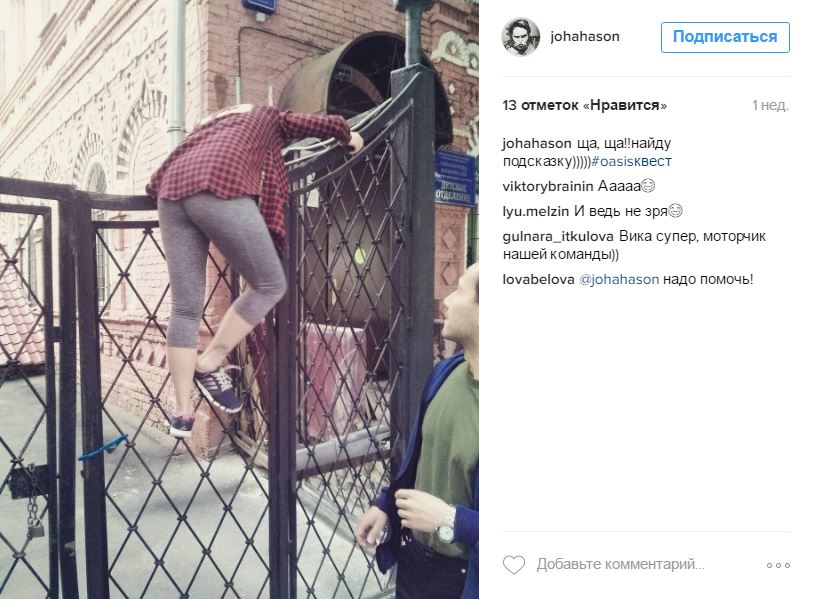Image resolution: width=814 pixels, height=599 pixels.
Task: Open commenter viktorybrainin's profile
Action: tap(548, 186)
